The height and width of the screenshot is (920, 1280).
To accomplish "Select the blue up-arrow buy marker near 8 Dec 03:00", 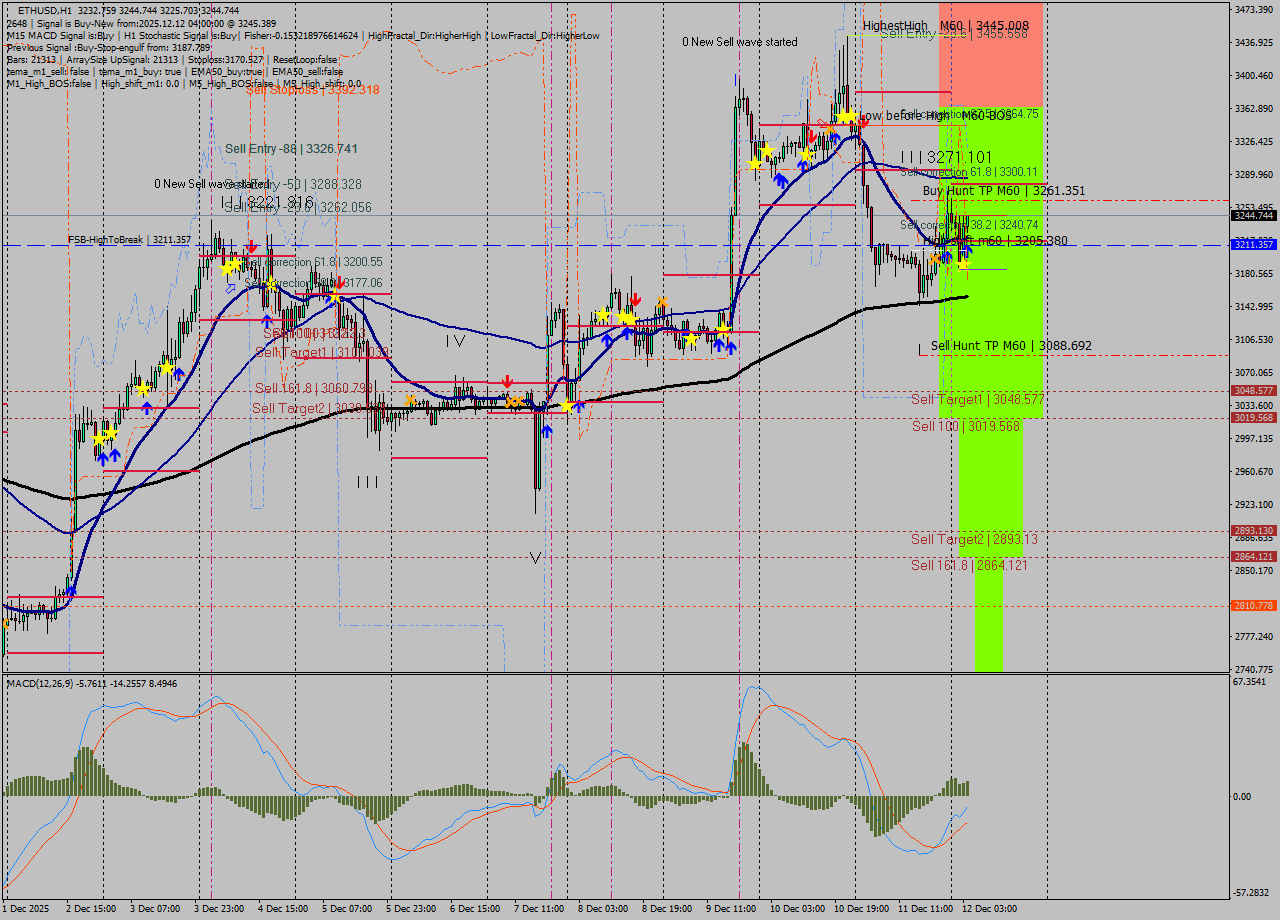I will coord(608,341).
